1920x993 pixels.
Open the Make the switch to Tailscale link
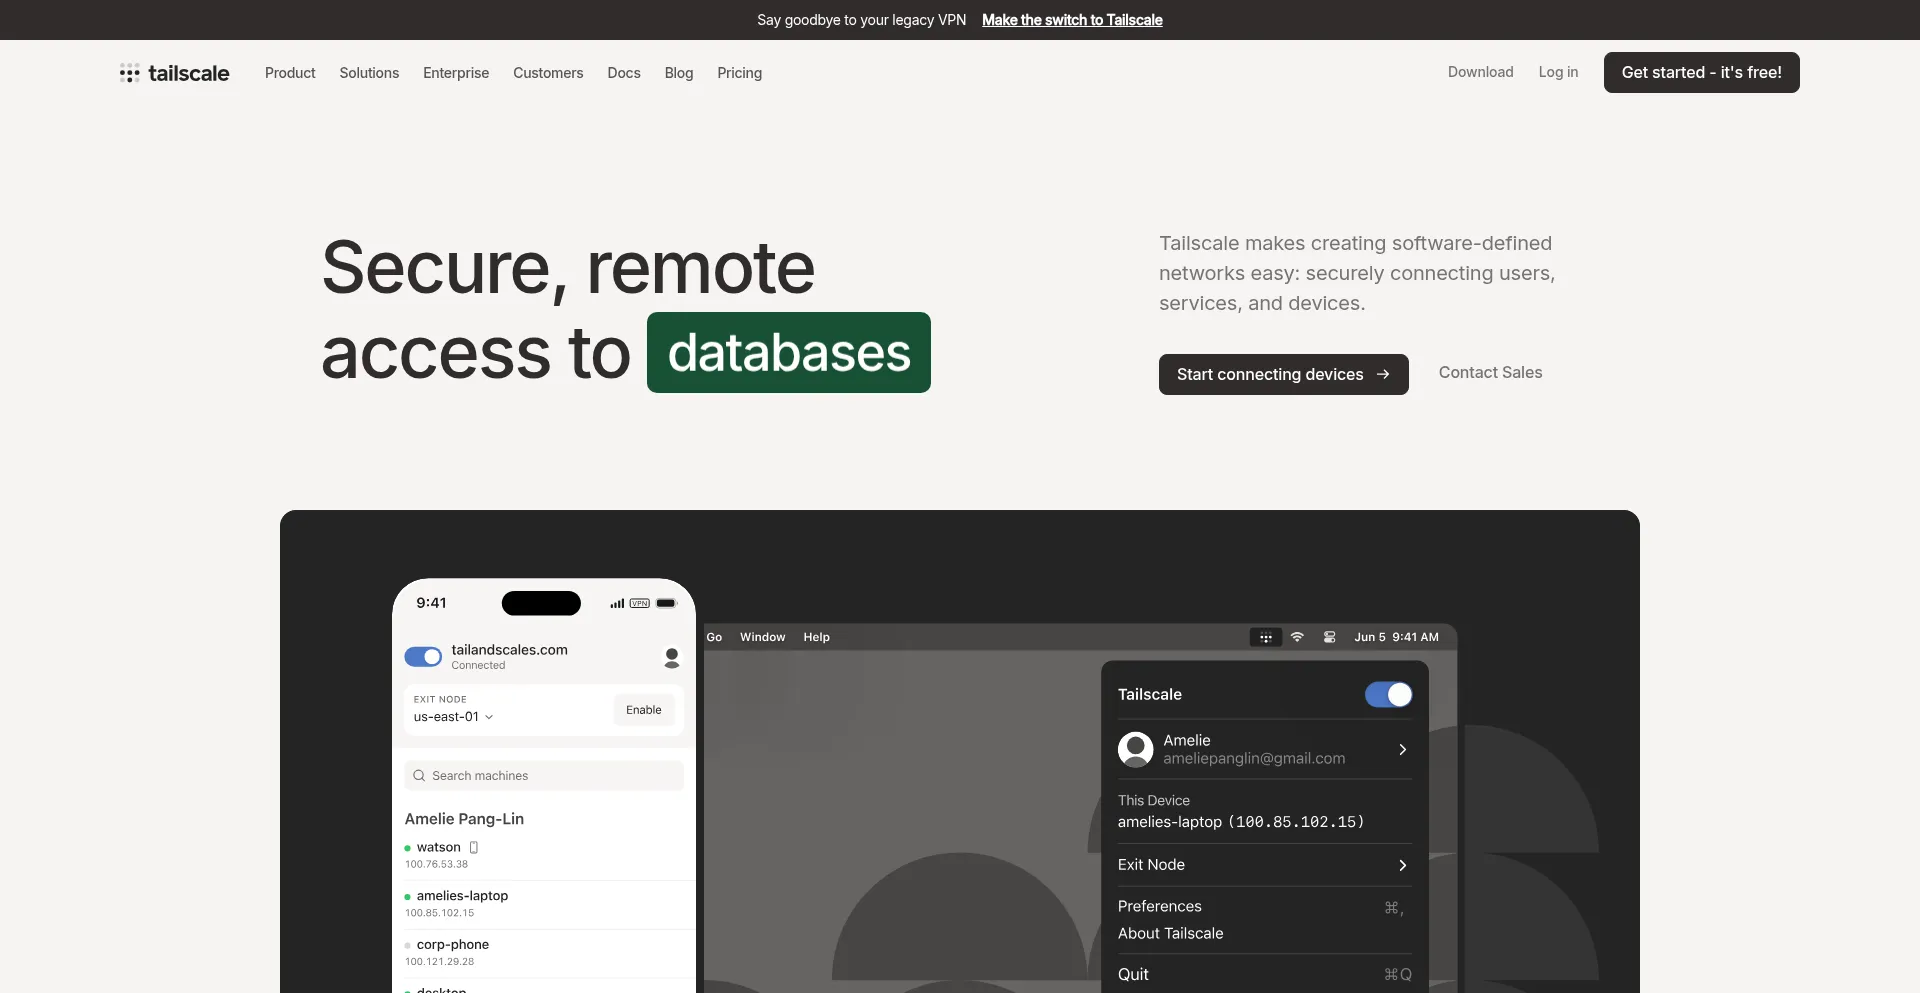click(x=1072, y=20)
